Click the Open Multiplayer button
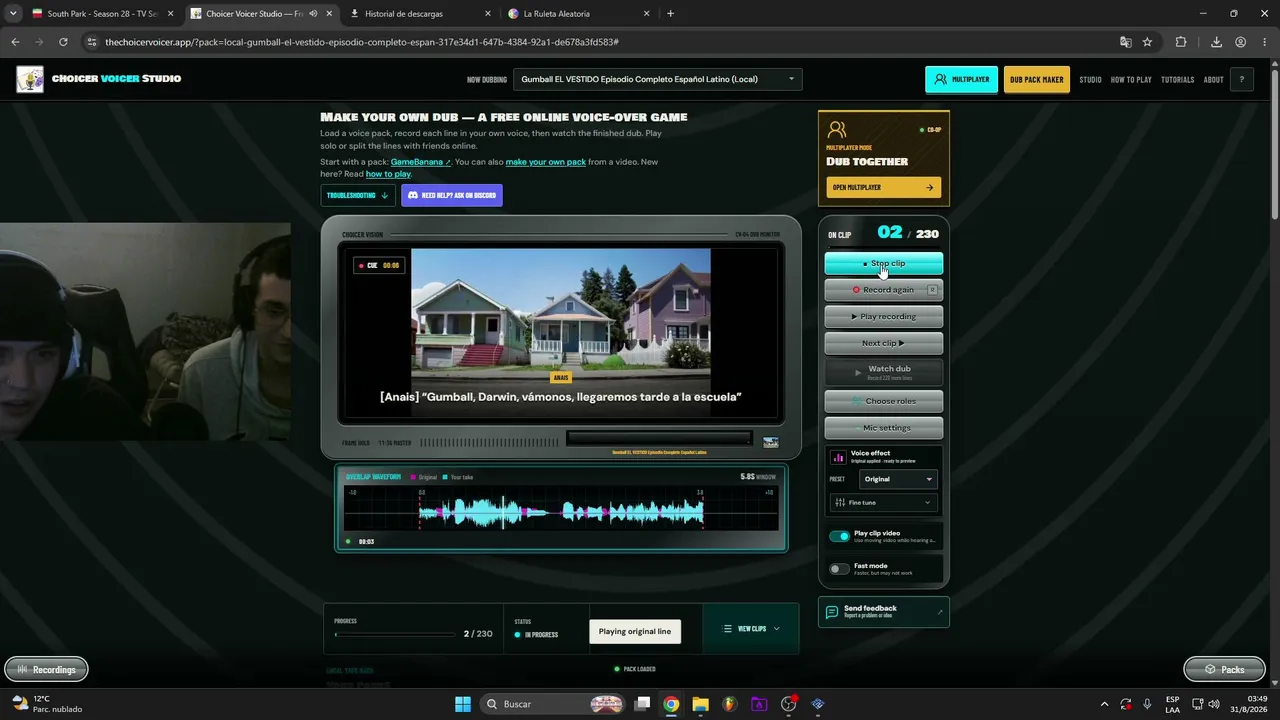 [x=883, y=187]
